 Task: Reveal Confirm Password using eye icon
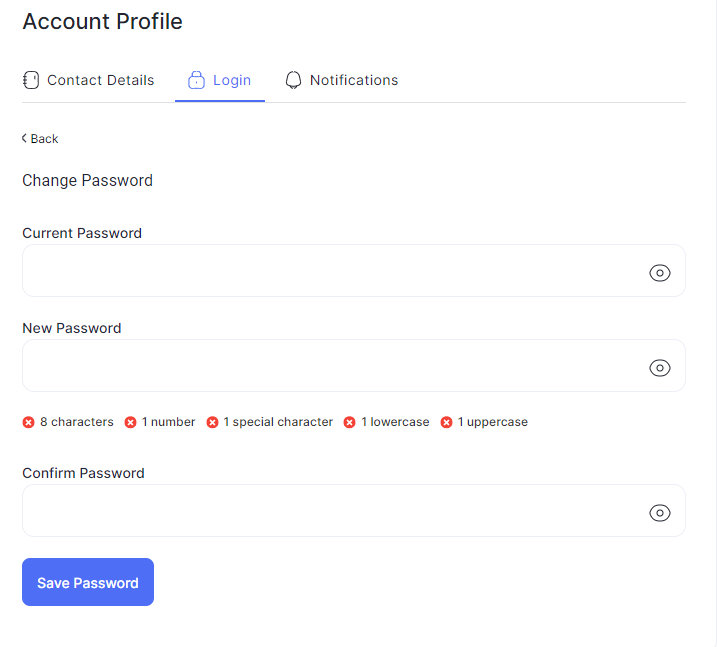[660, 513]
